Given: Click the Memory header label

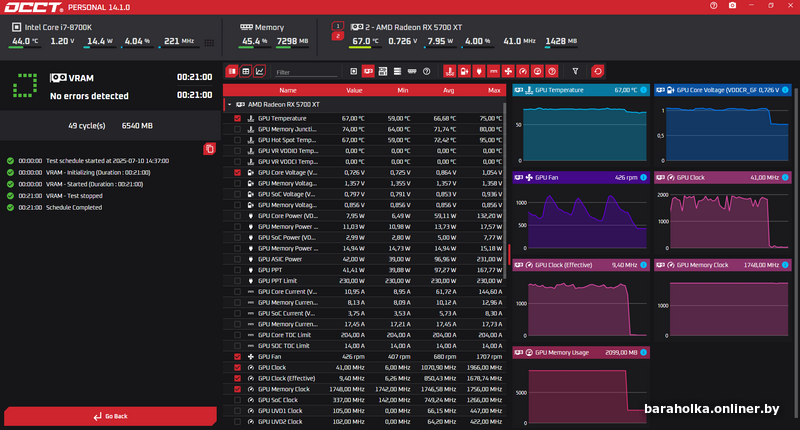Looking at the screenshot, I should pyautogui.click(x=269, y=28).
